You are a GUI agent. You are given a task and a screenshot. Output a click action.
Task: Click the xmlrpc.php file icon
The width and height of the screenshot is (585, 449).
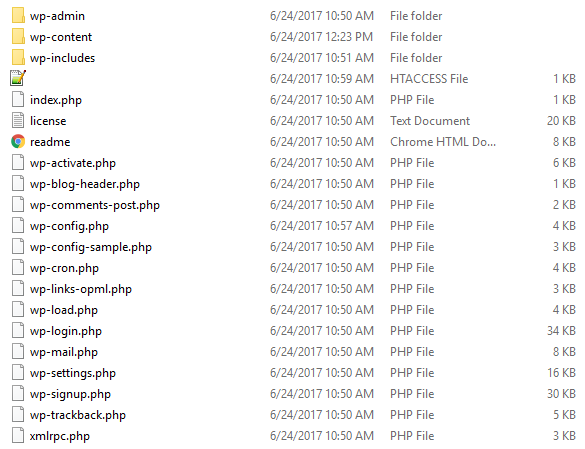(x=18, y=436)
